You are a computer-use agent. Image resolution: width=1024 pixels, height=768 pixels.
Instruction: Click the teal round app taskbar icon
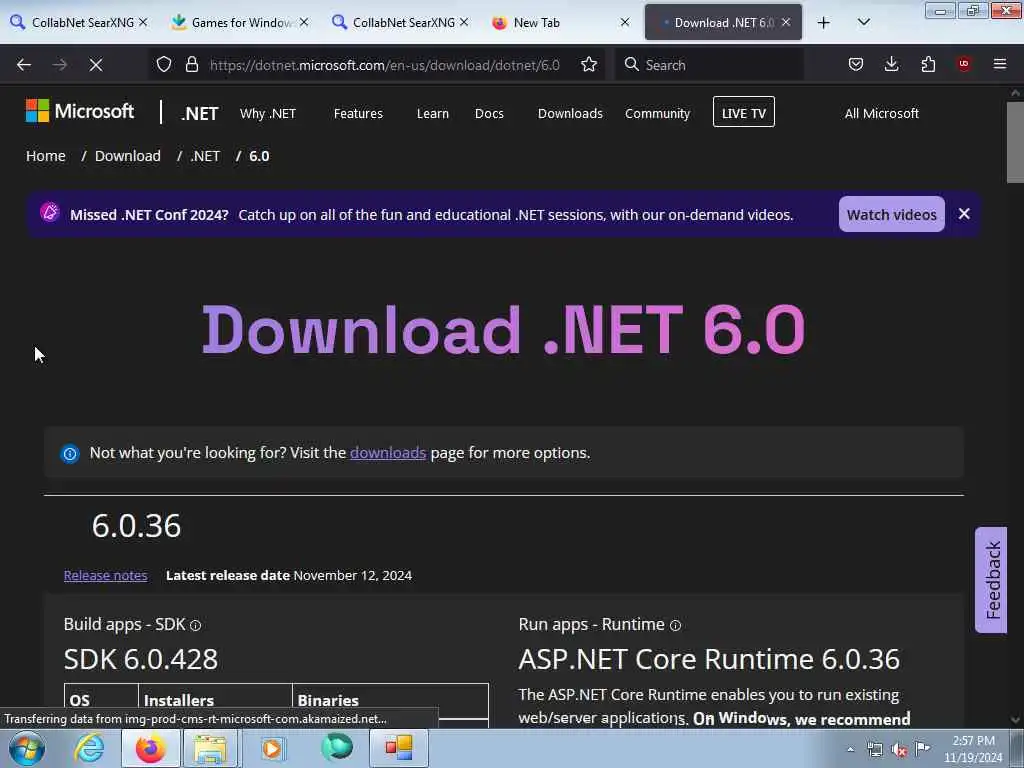click(337, 748)
